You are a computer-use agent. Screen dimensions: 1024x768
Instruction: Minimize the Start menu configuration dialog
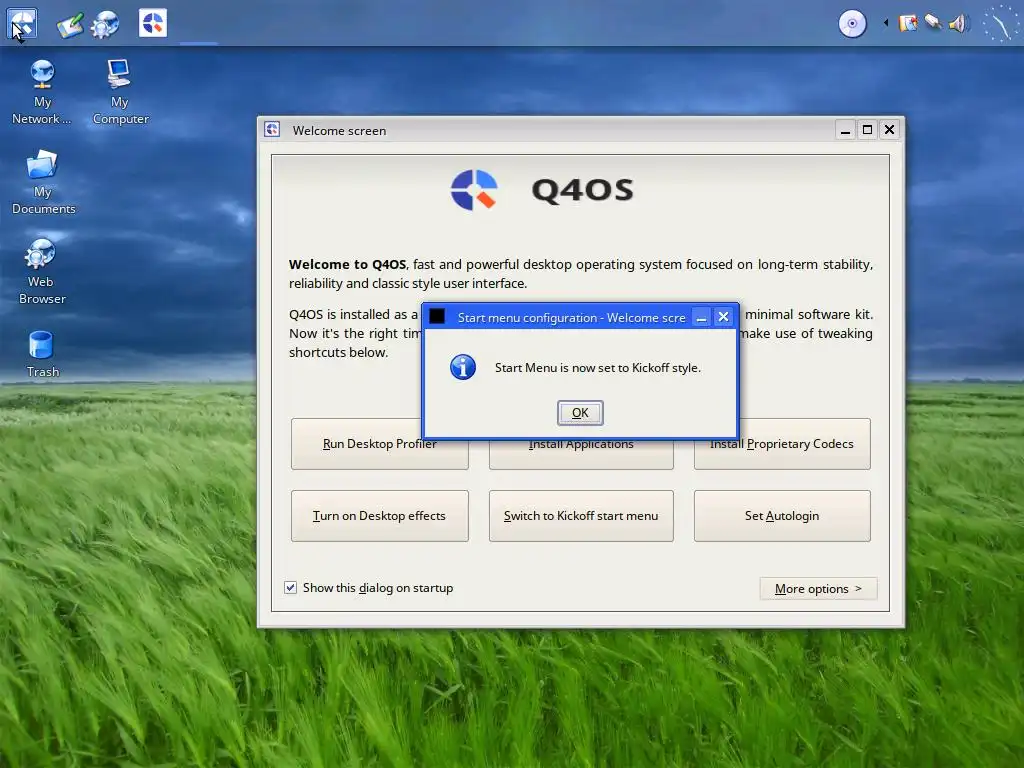pyautogui.click(x=701, y=317)
